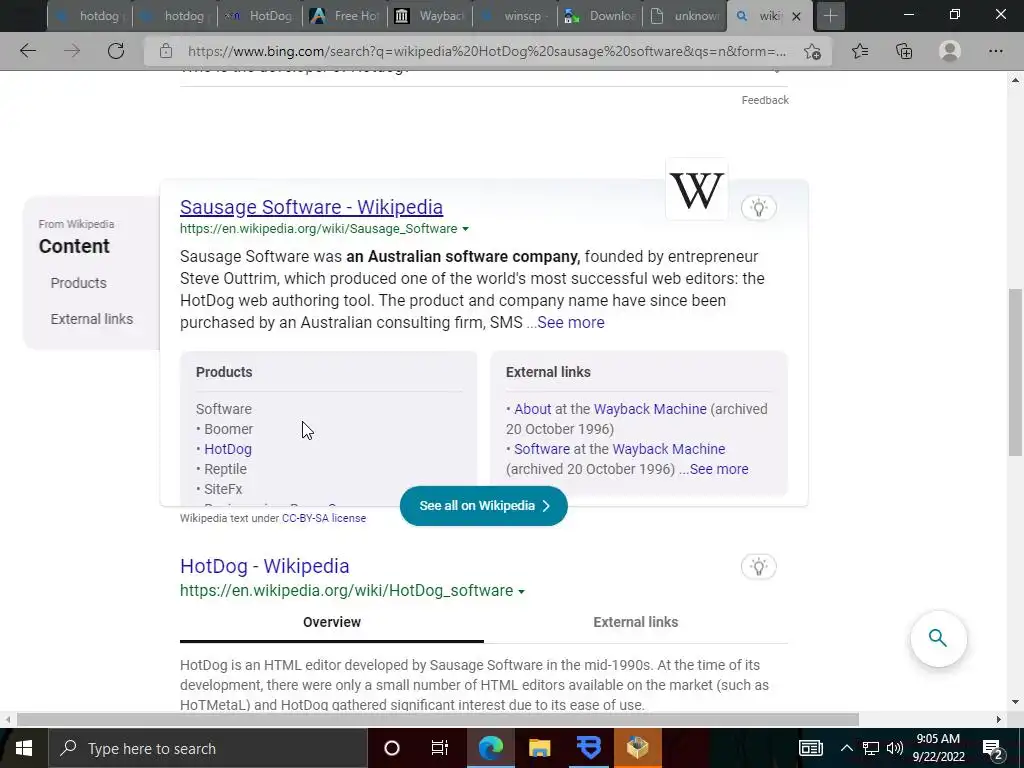Open the About link in External links

(x=533, y=409)
